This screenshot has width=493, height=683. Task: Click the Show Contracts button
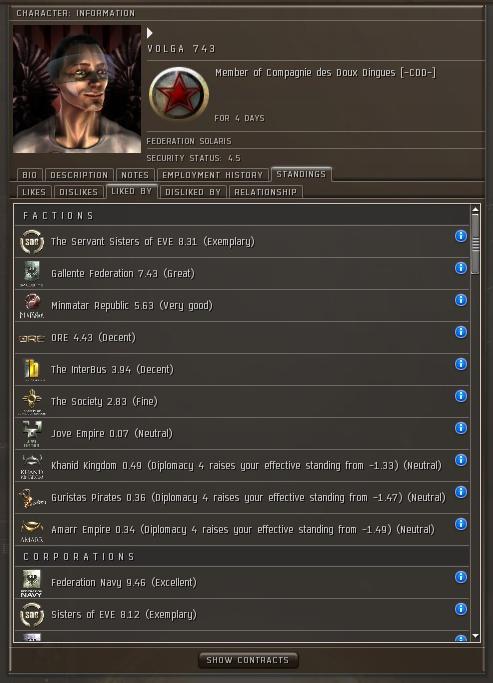click(x=248, y=660)
